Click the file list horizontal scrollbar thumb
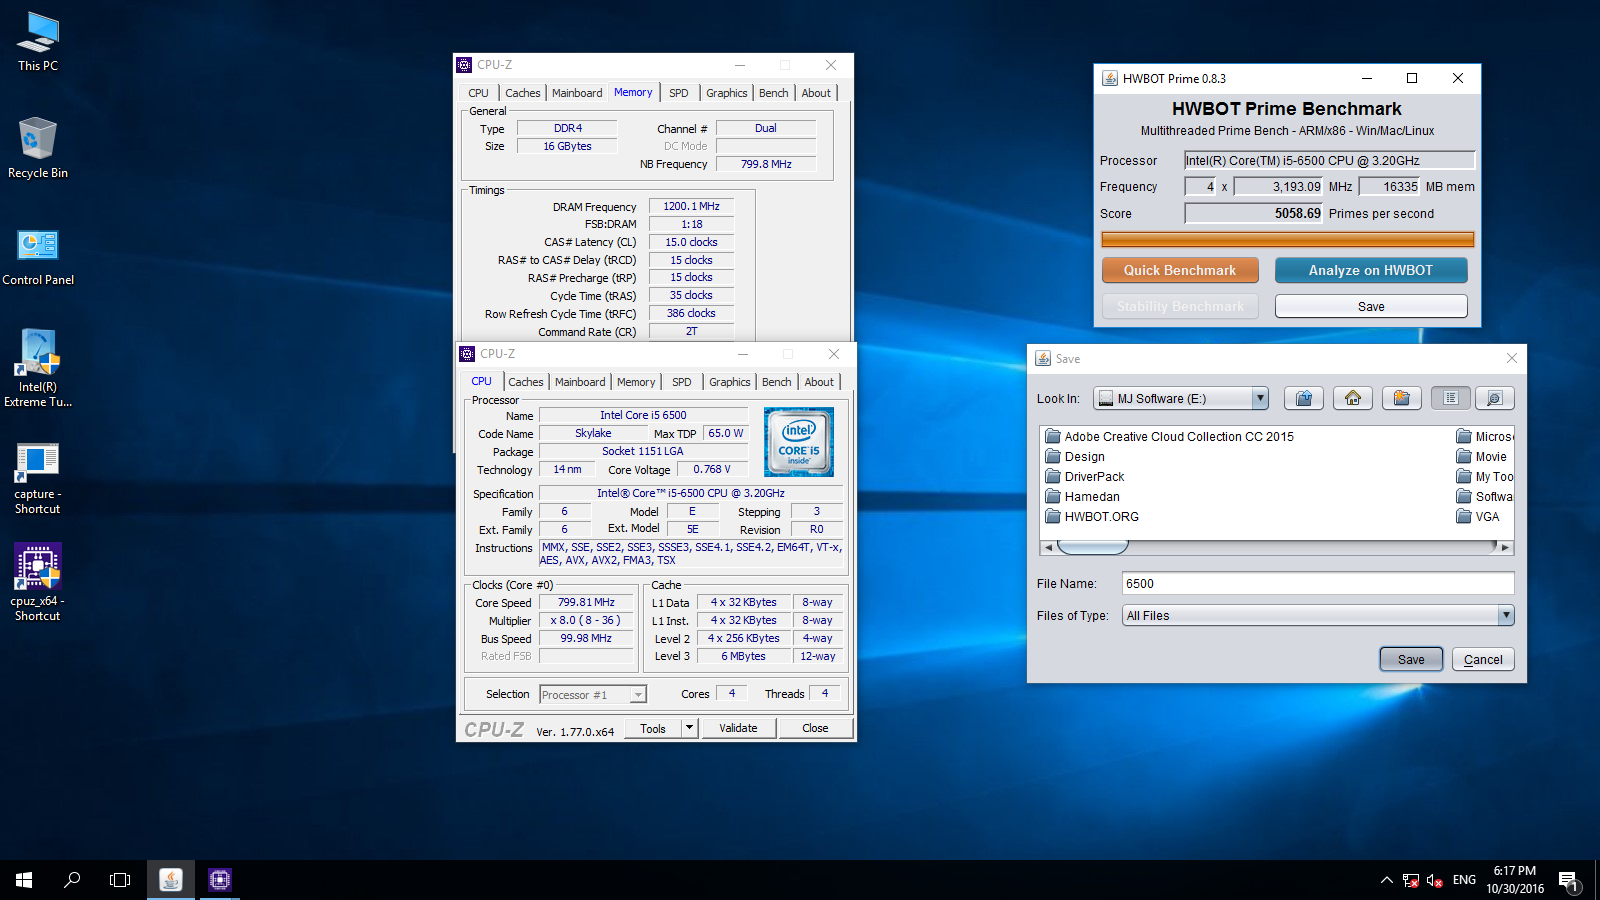 pyautogui.click(x=1092, y=547)
